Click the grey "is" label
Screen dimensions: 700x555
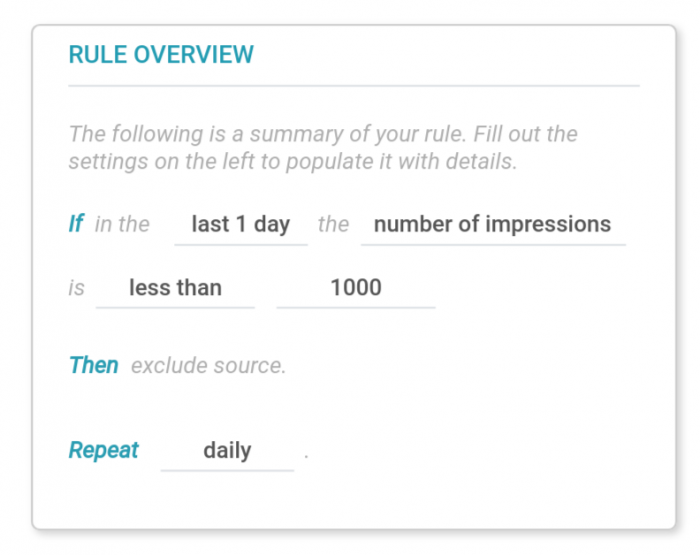pyautogui.click(x=77, y=288)
